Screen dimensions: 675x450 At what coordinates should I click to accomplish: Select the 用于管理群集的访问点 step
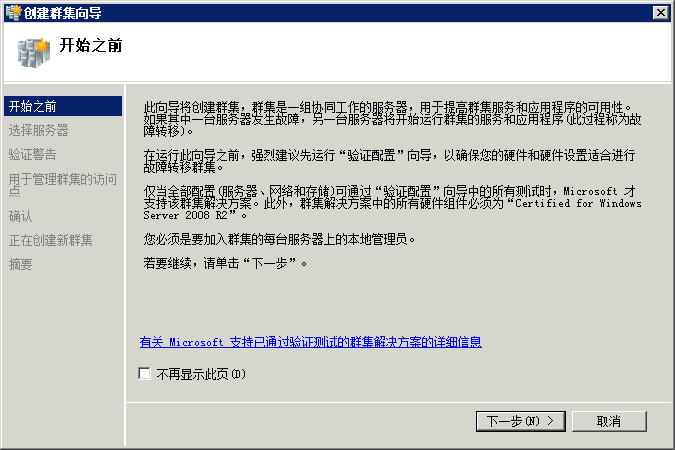pos(63,185)
